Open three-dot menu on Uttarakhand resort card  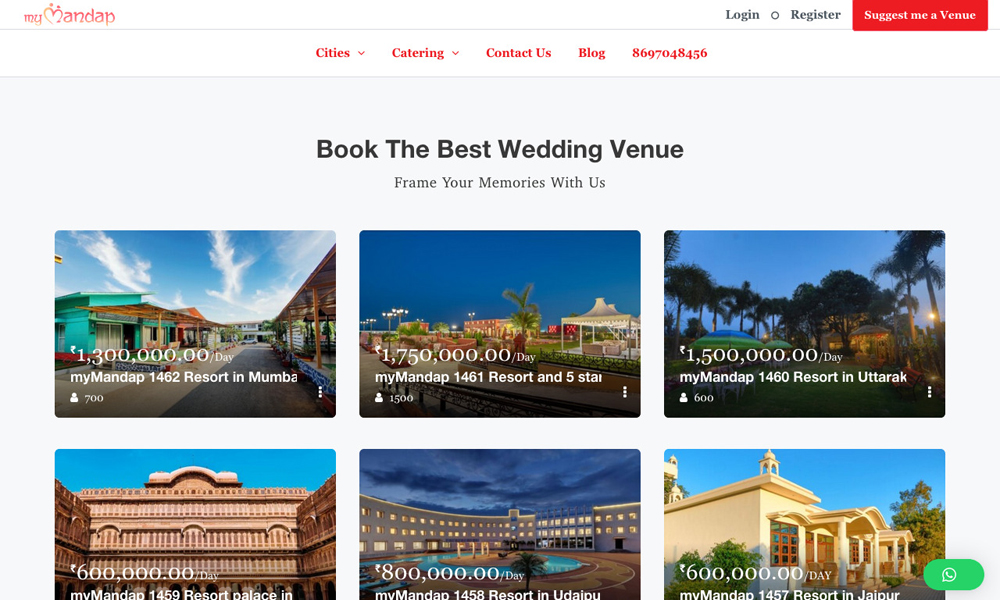click(x=929, y=392)
